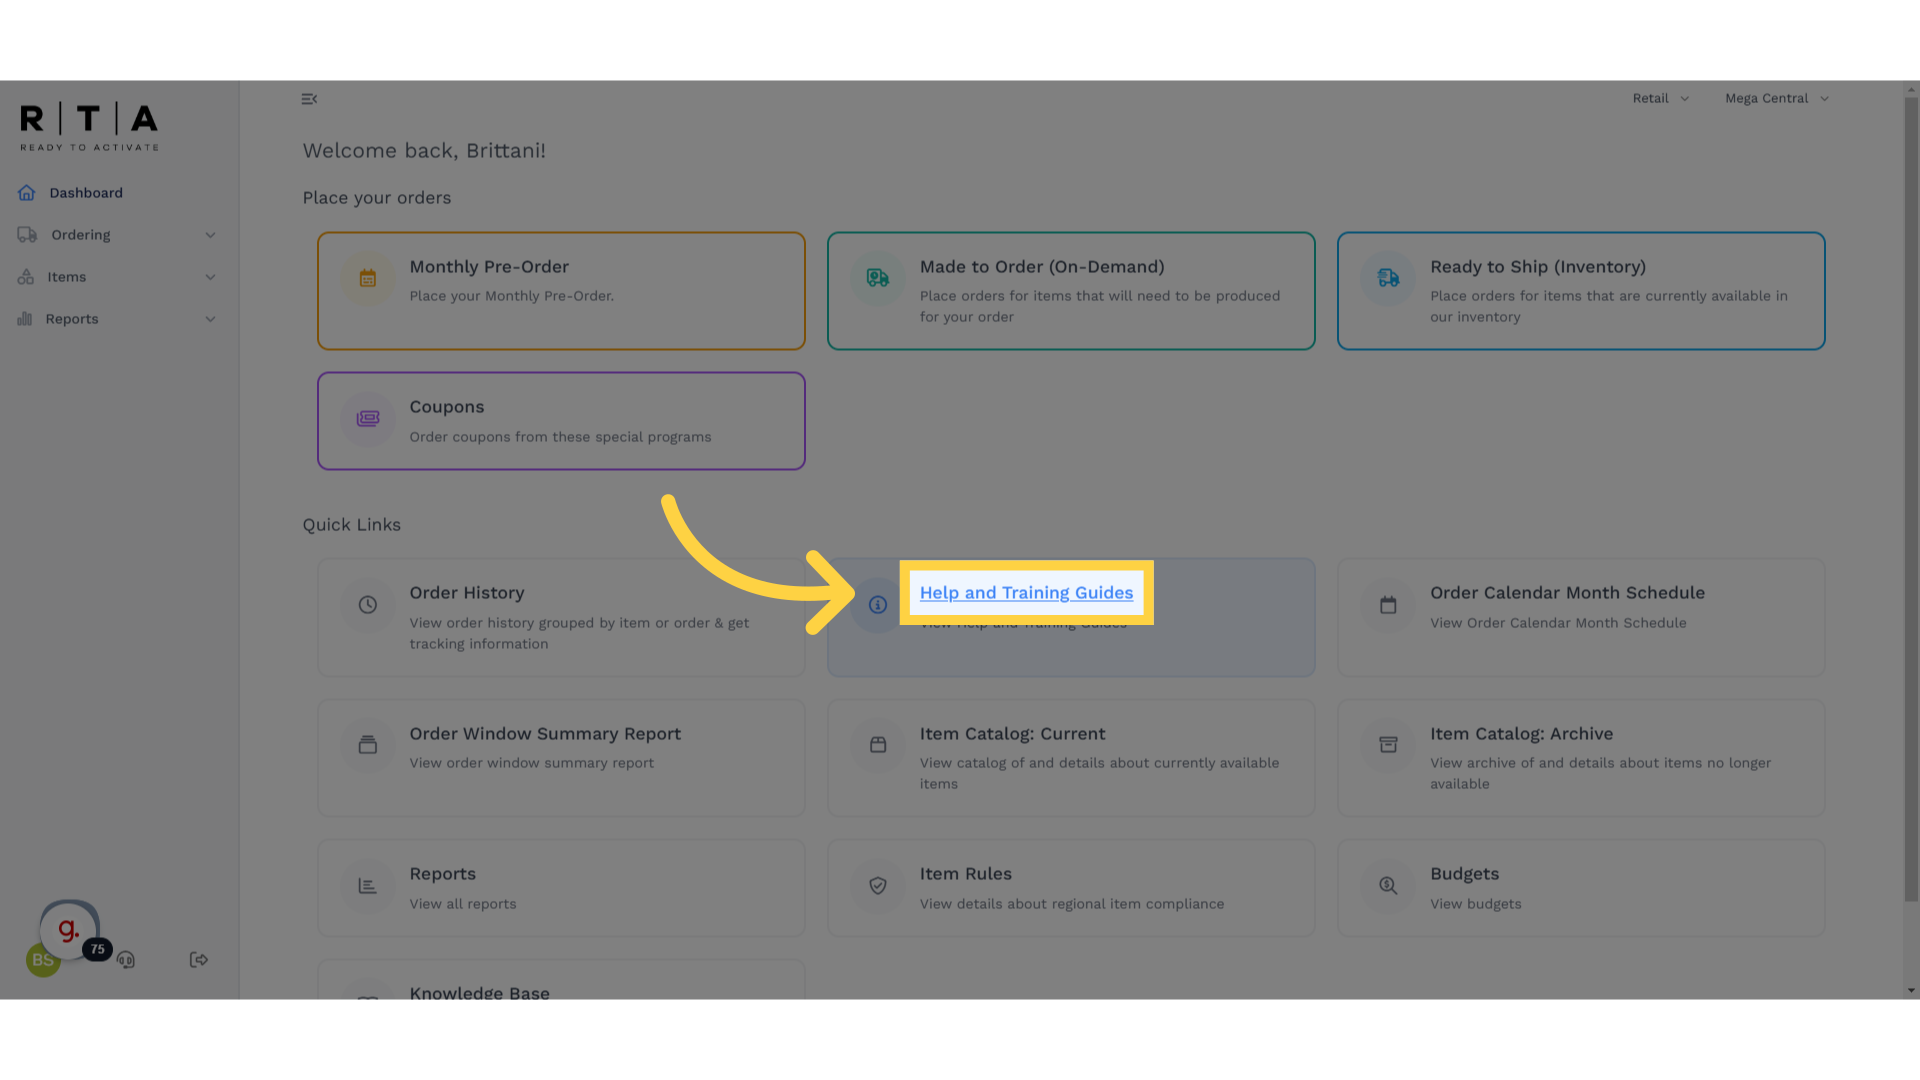Click the Dashboard home icon

point(27,193)
